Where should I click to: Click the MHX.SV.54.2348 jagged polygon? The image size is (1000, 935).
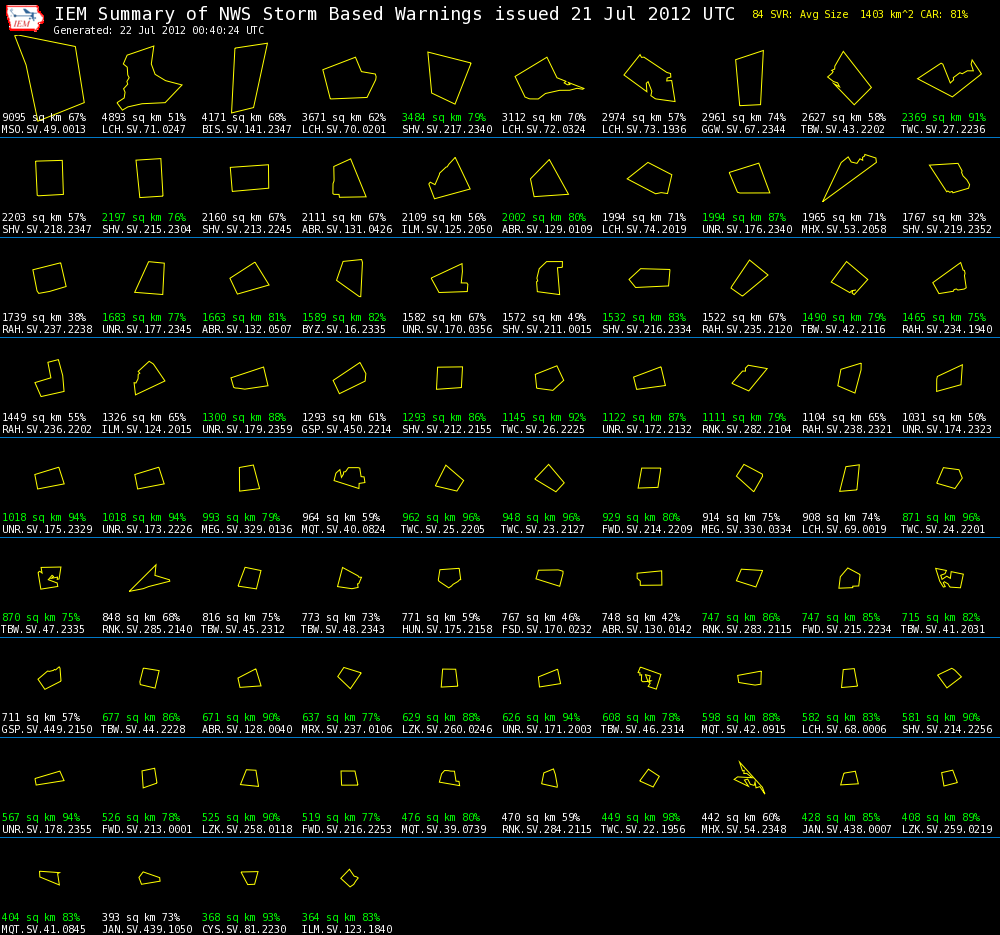coord(748,778)
